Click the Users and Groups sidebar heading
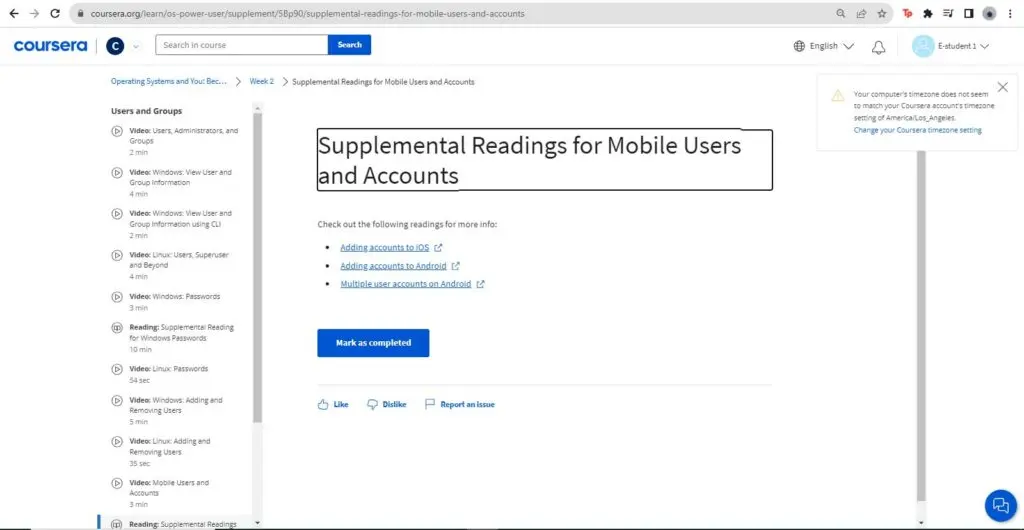Image resolution: width=1024 pixels, height=530 pixels. [x=146, y=111]
